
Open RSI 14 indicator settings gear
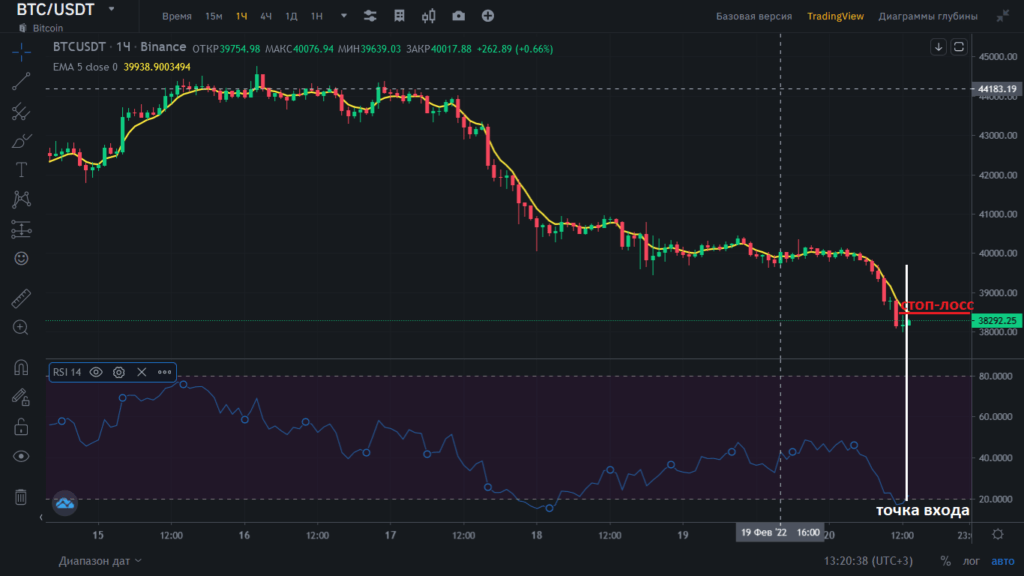[119, 372]
